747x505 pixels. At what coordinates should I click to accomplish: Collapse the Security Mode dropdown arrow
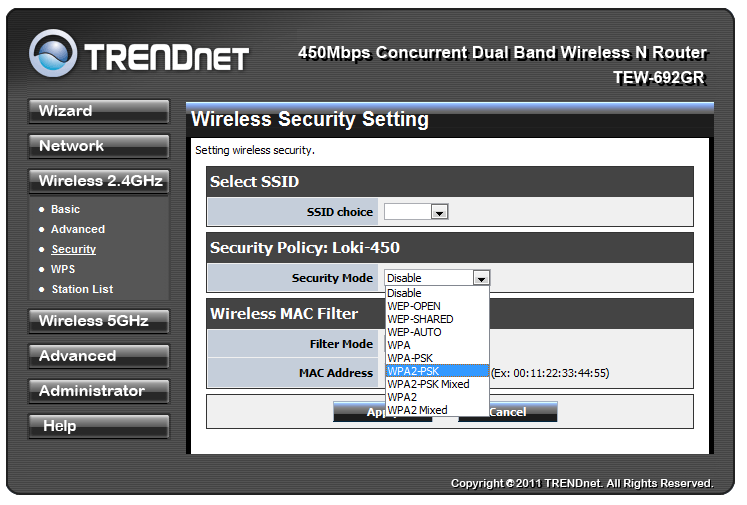(481, 278)
